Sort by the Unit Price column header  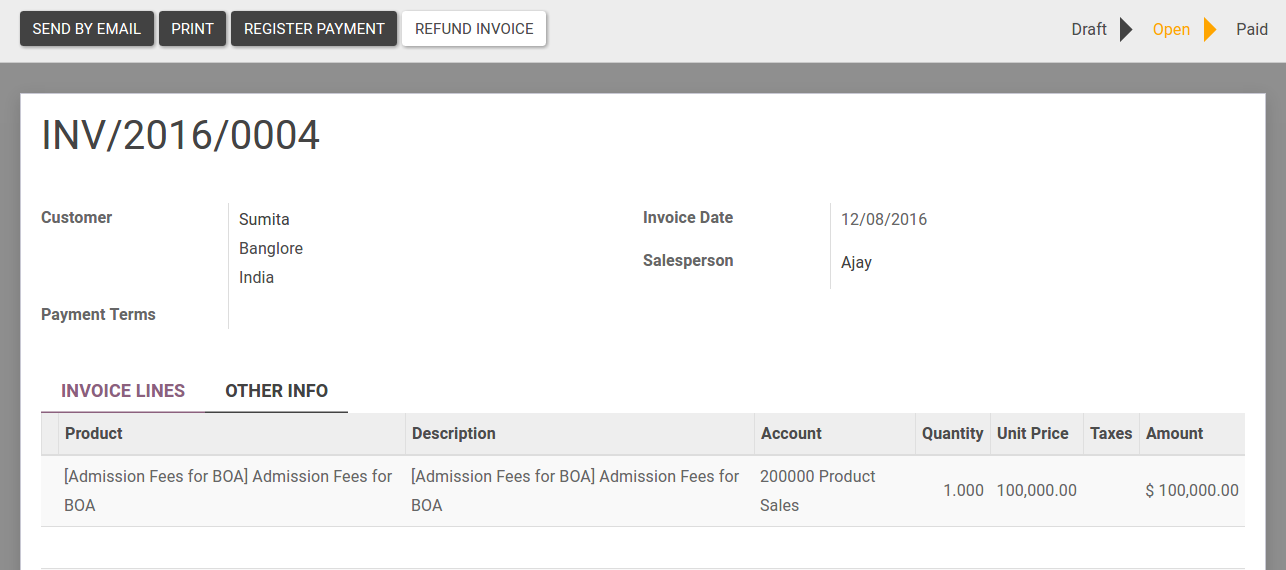coord(1032,433)
